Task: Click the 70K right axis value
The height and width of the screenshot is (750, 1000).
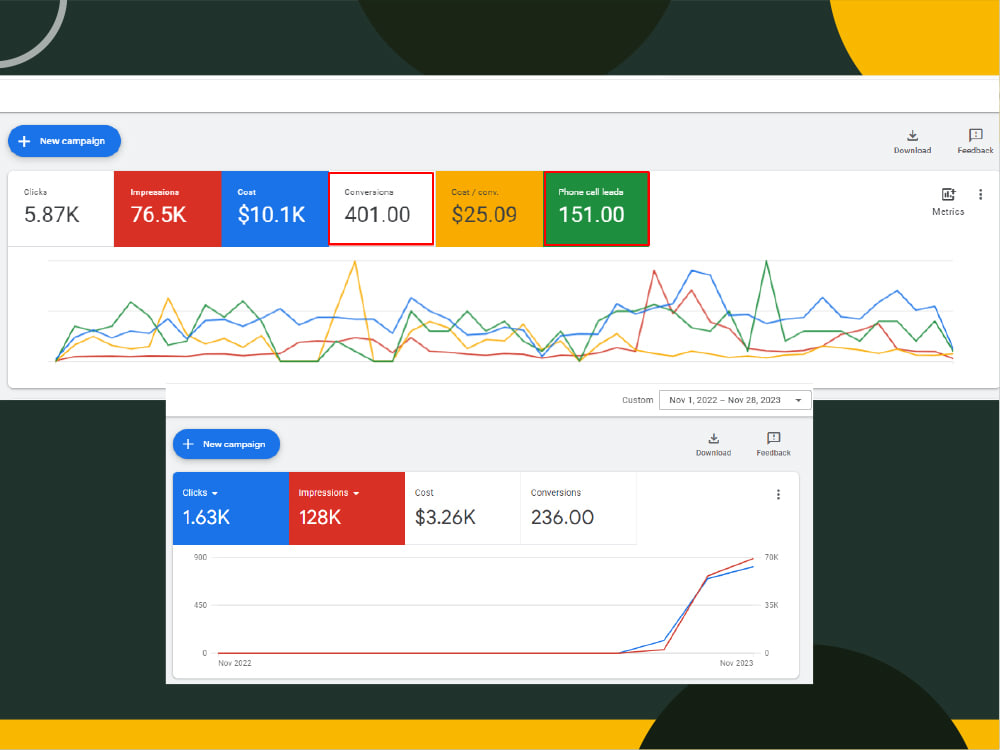Action: point(772,557)
